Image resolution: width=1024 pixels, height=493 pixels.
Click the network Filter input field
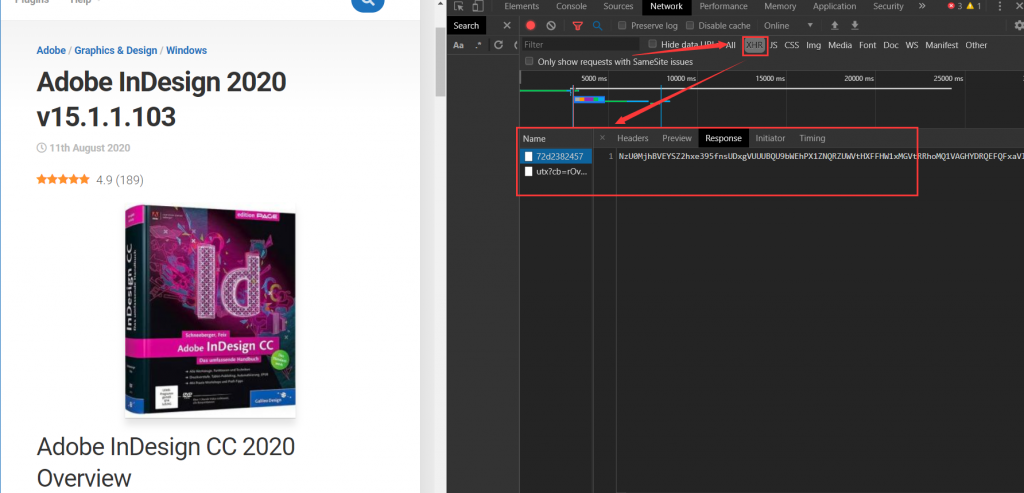click(580, 44)
